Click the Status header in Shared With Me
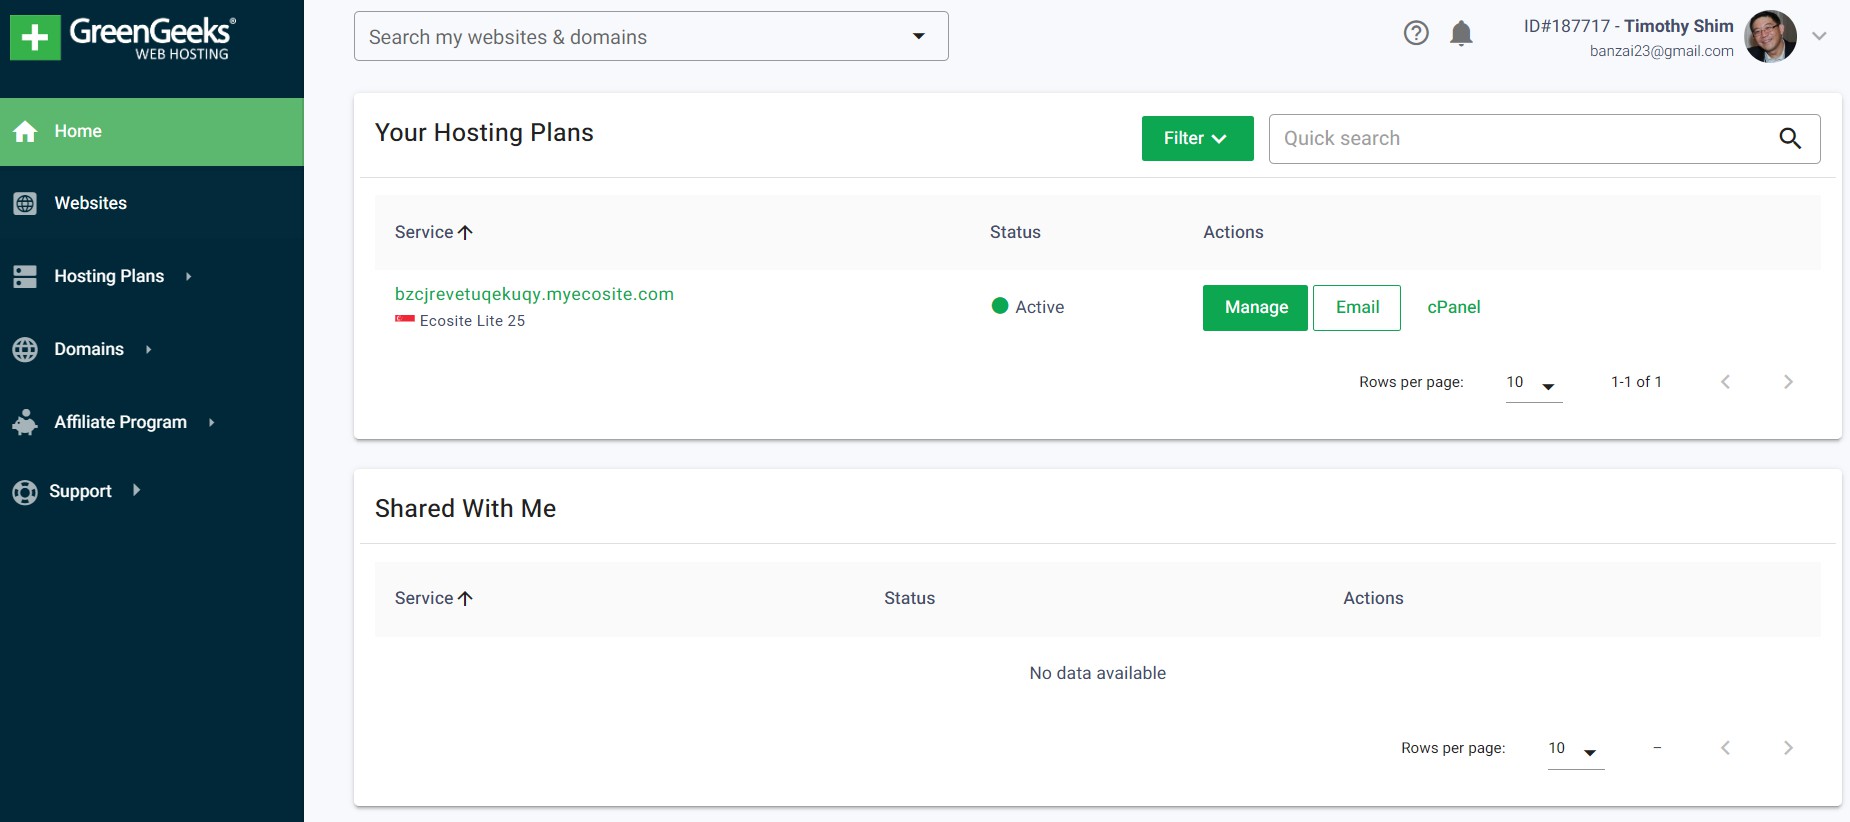The height and width of the screenshot is (822, 1850). [909, 598]
